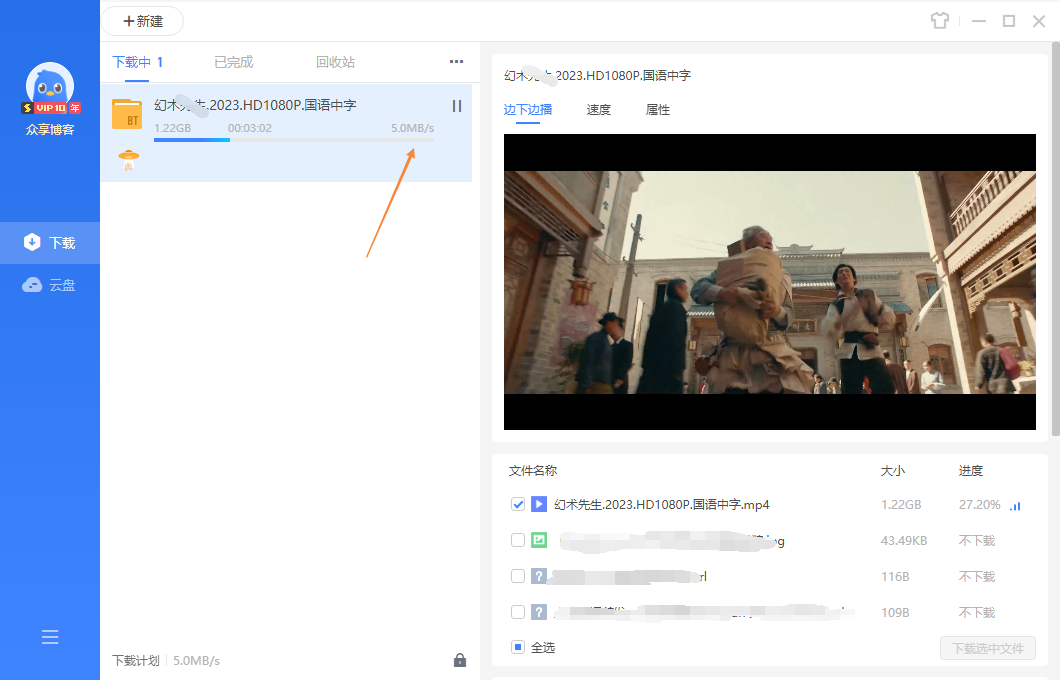Click the 文件名称 column header

point(533,470)
